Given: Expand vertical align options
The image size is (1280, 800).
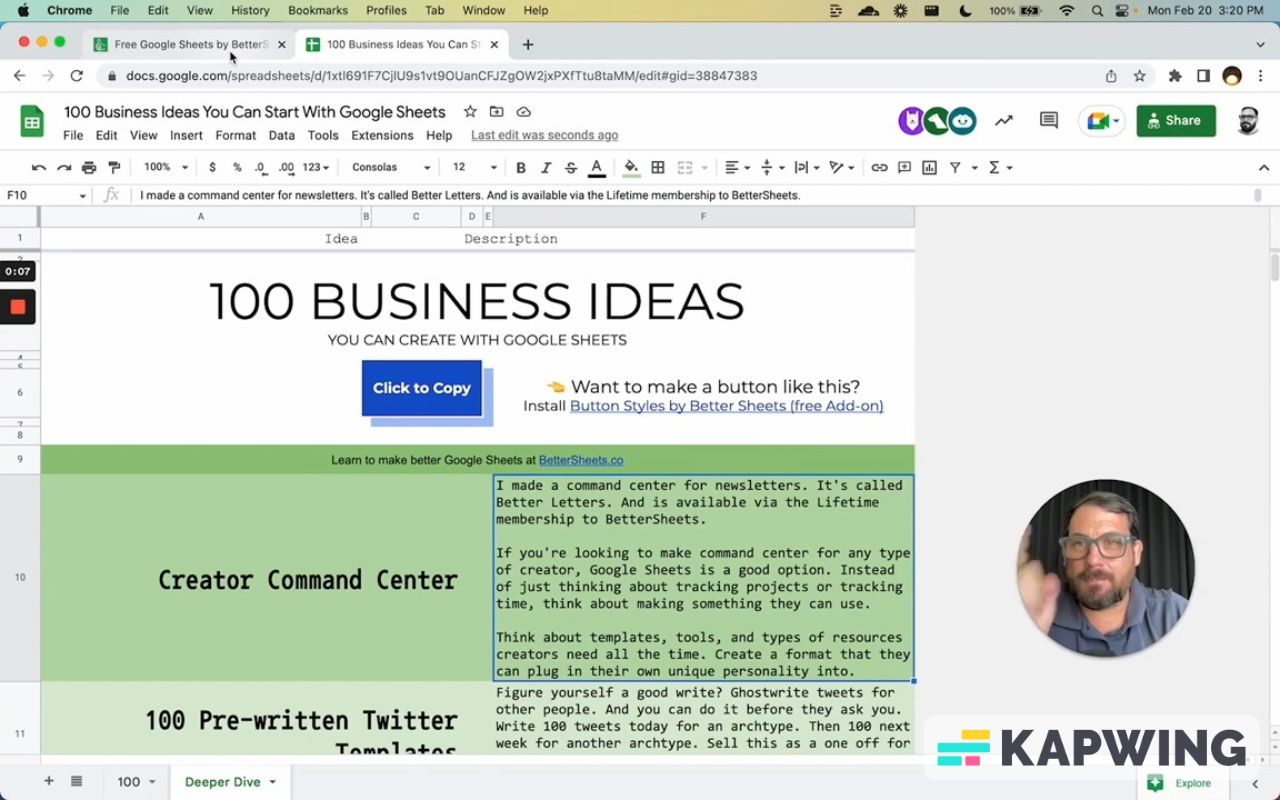Looking at the screenshot, I should click(x=773, y=168).
